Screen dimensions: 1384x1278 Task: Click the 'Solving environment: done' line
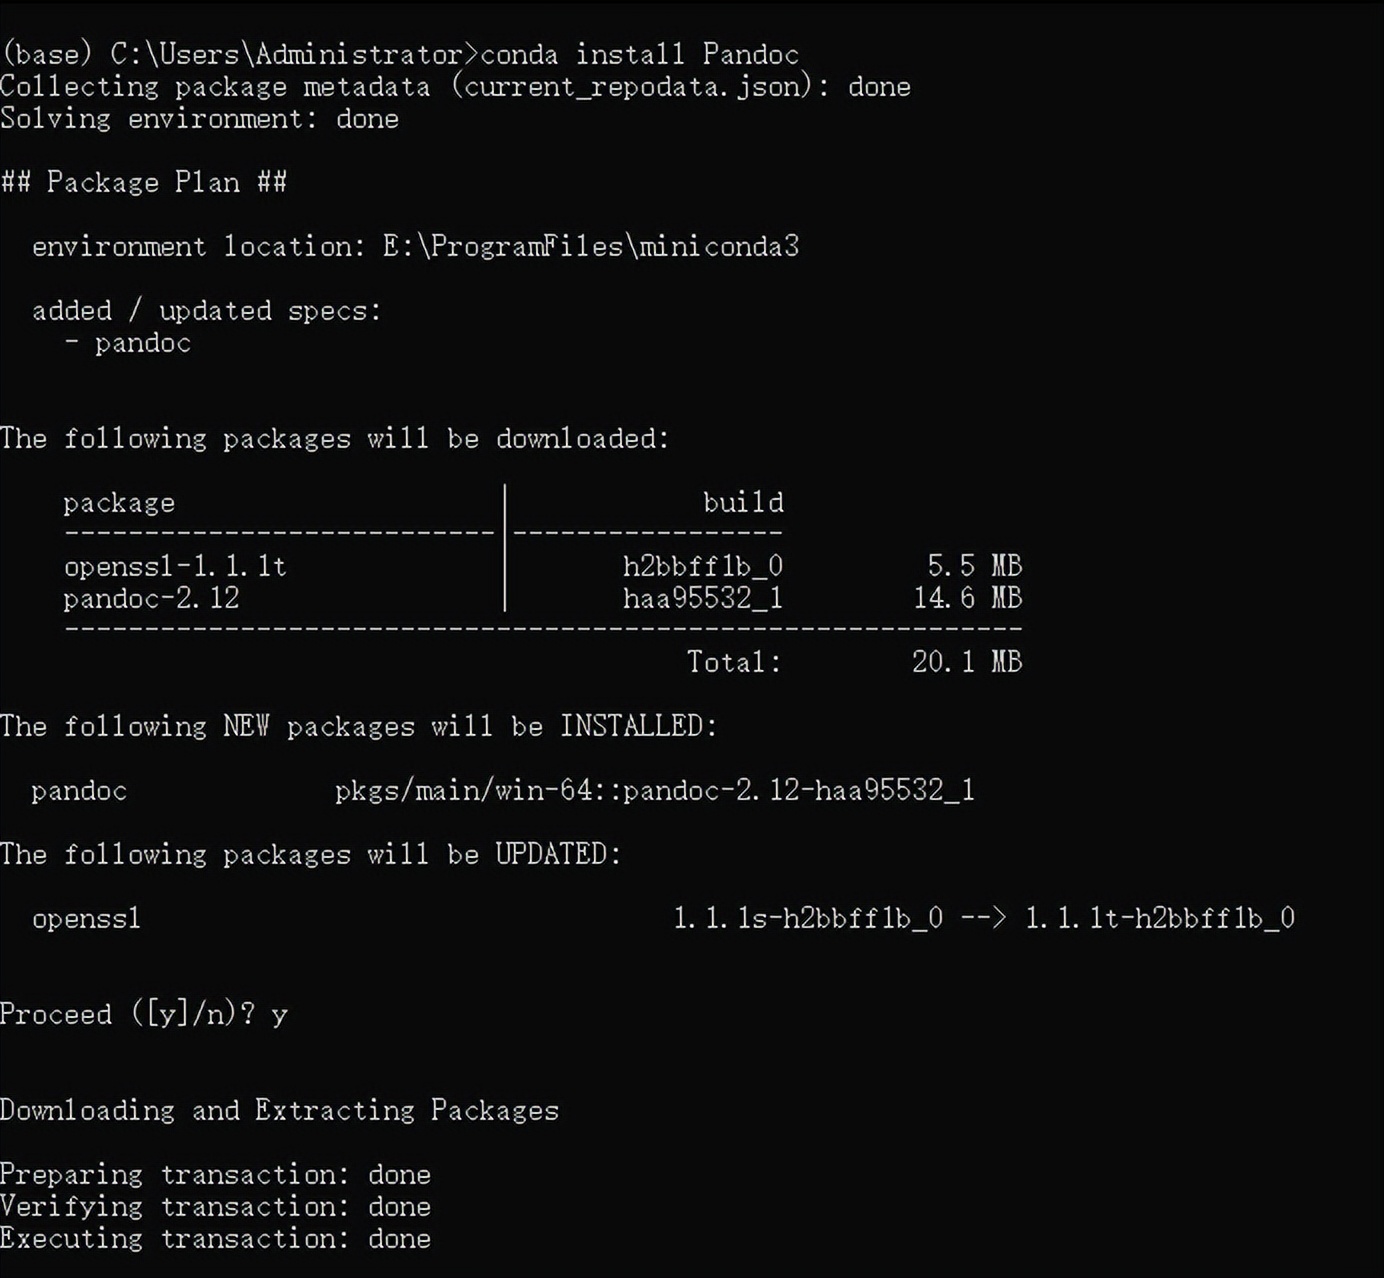(199, 119)
